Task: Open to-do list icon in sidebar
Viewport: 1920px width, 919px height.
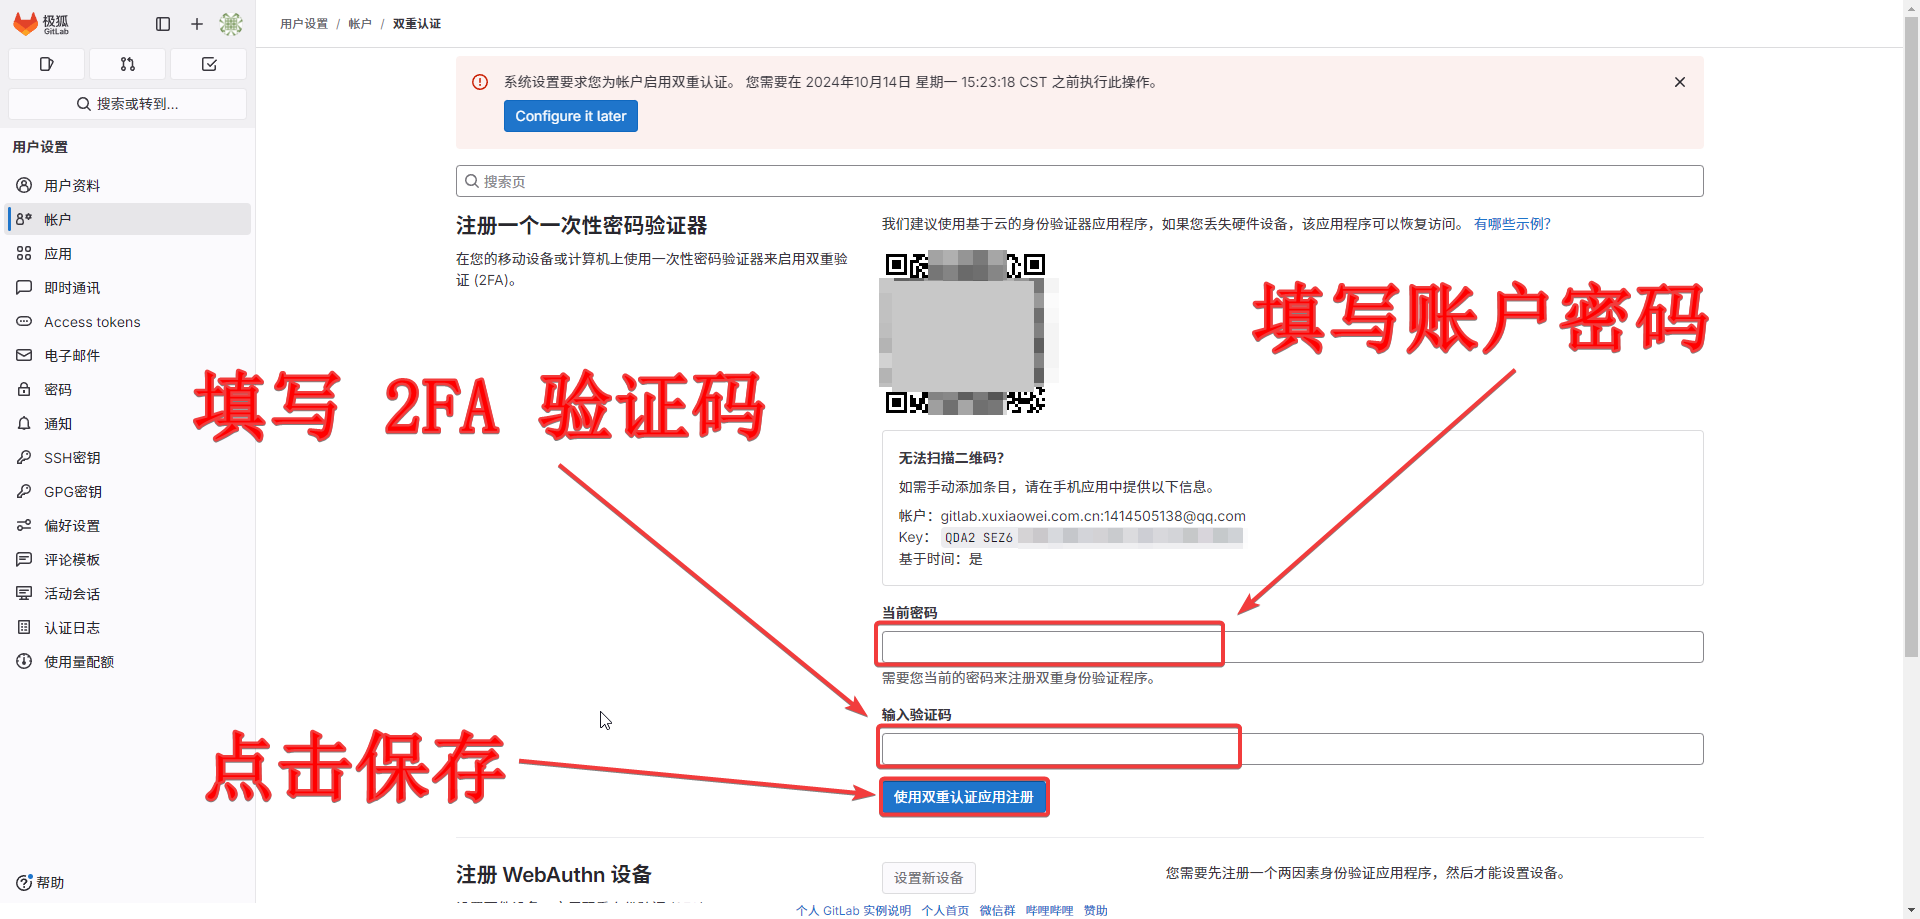Action: click(209, 64)
